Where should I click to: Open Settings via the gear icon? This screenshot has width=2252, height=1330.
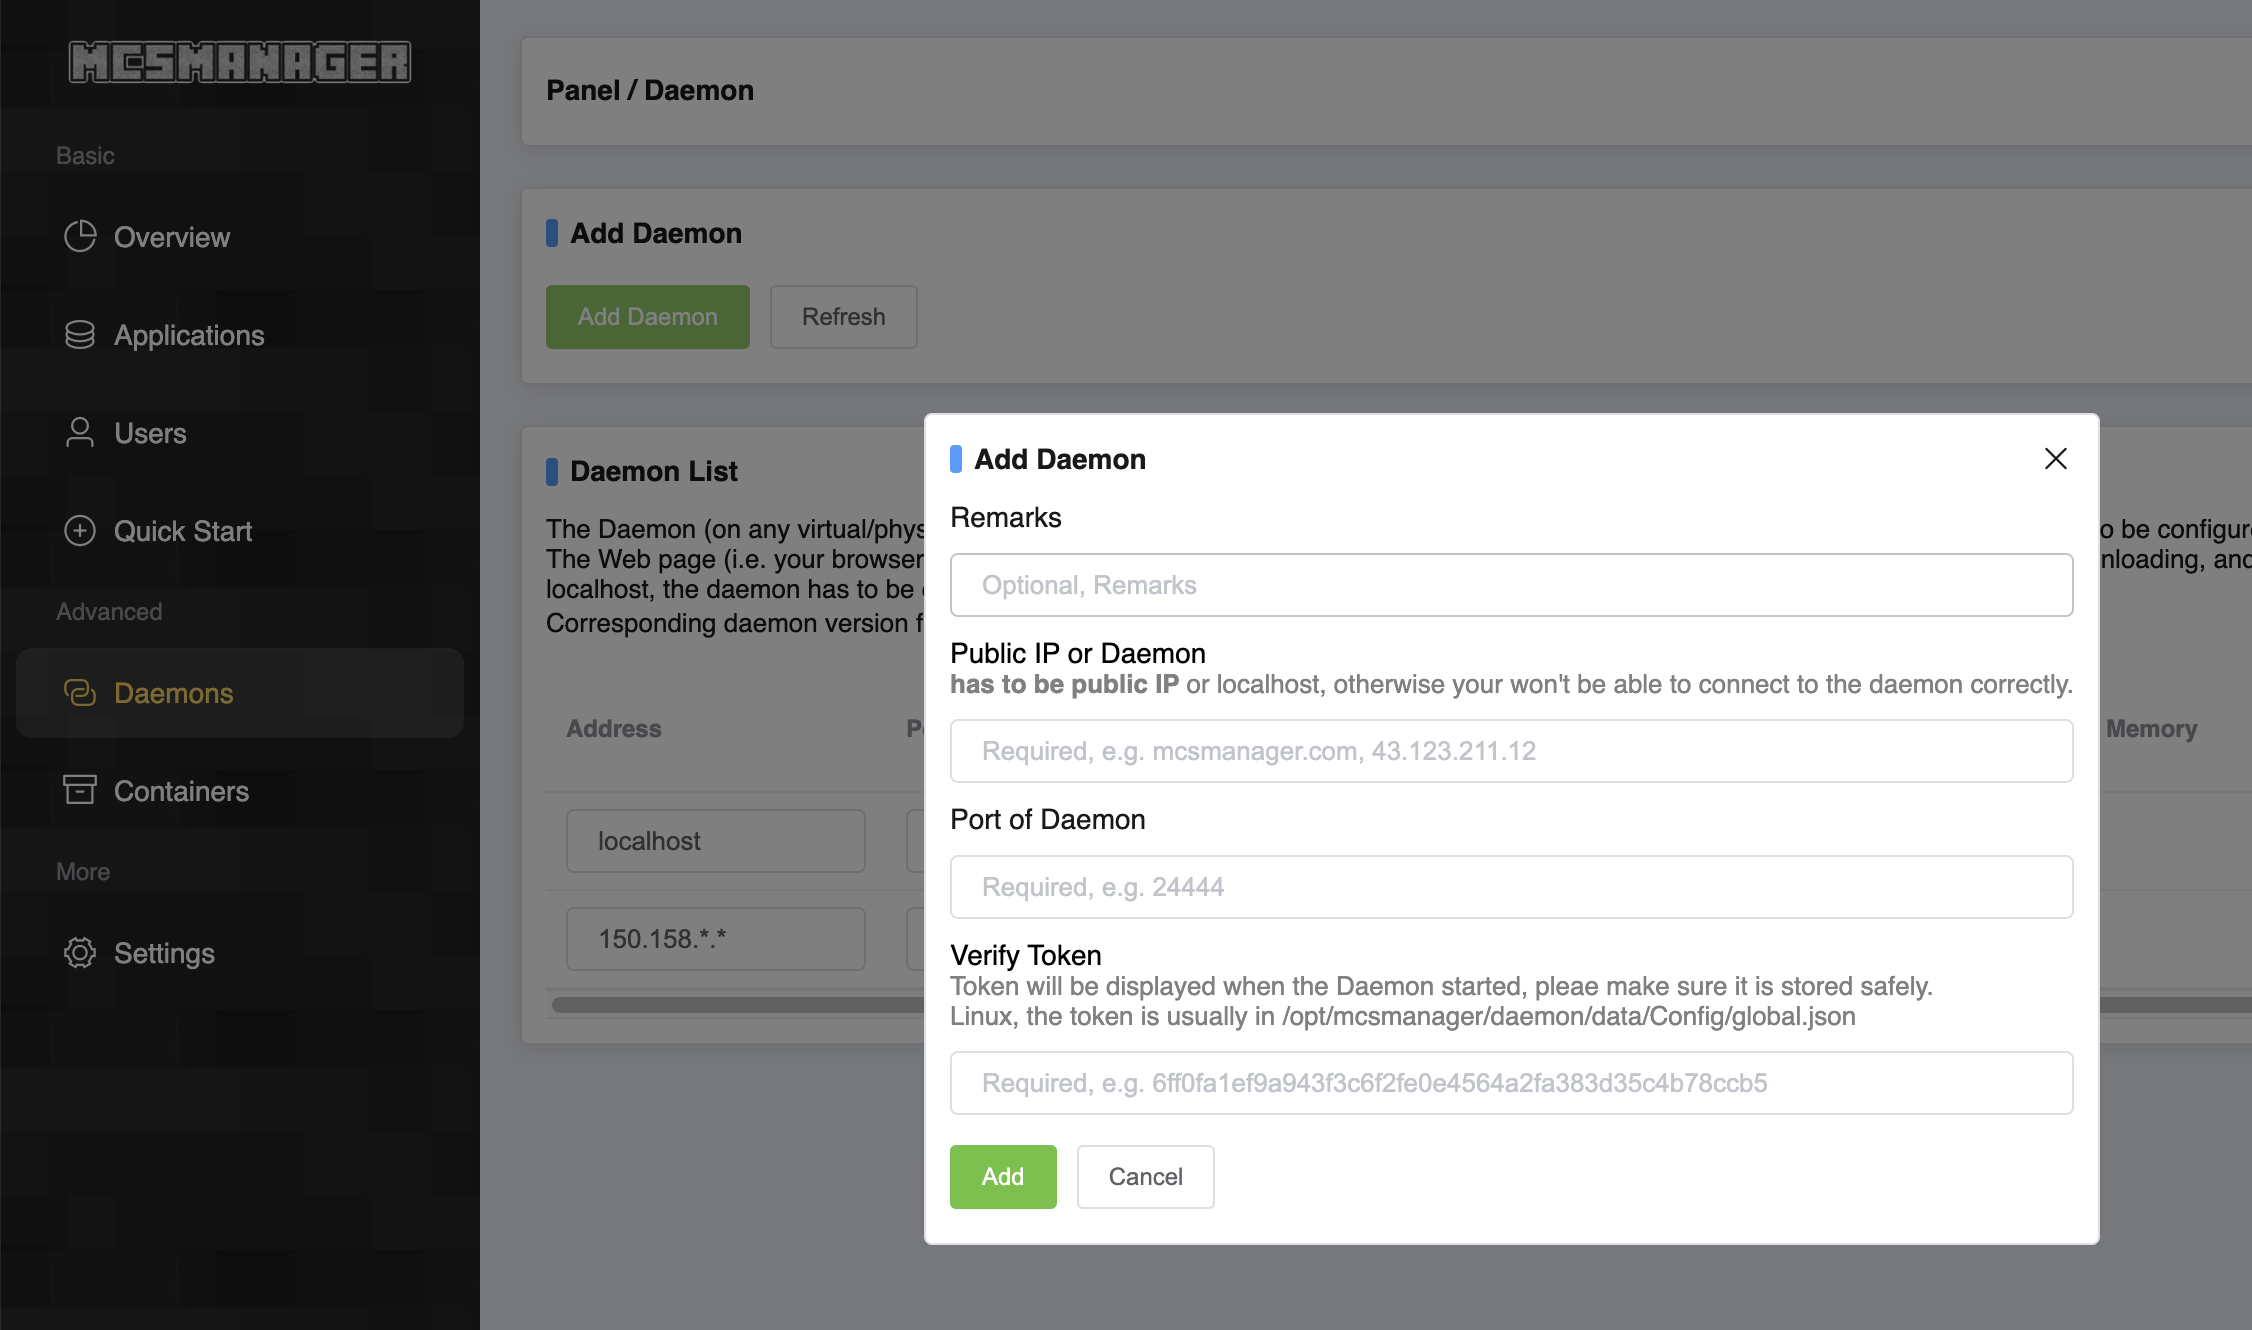80,953
